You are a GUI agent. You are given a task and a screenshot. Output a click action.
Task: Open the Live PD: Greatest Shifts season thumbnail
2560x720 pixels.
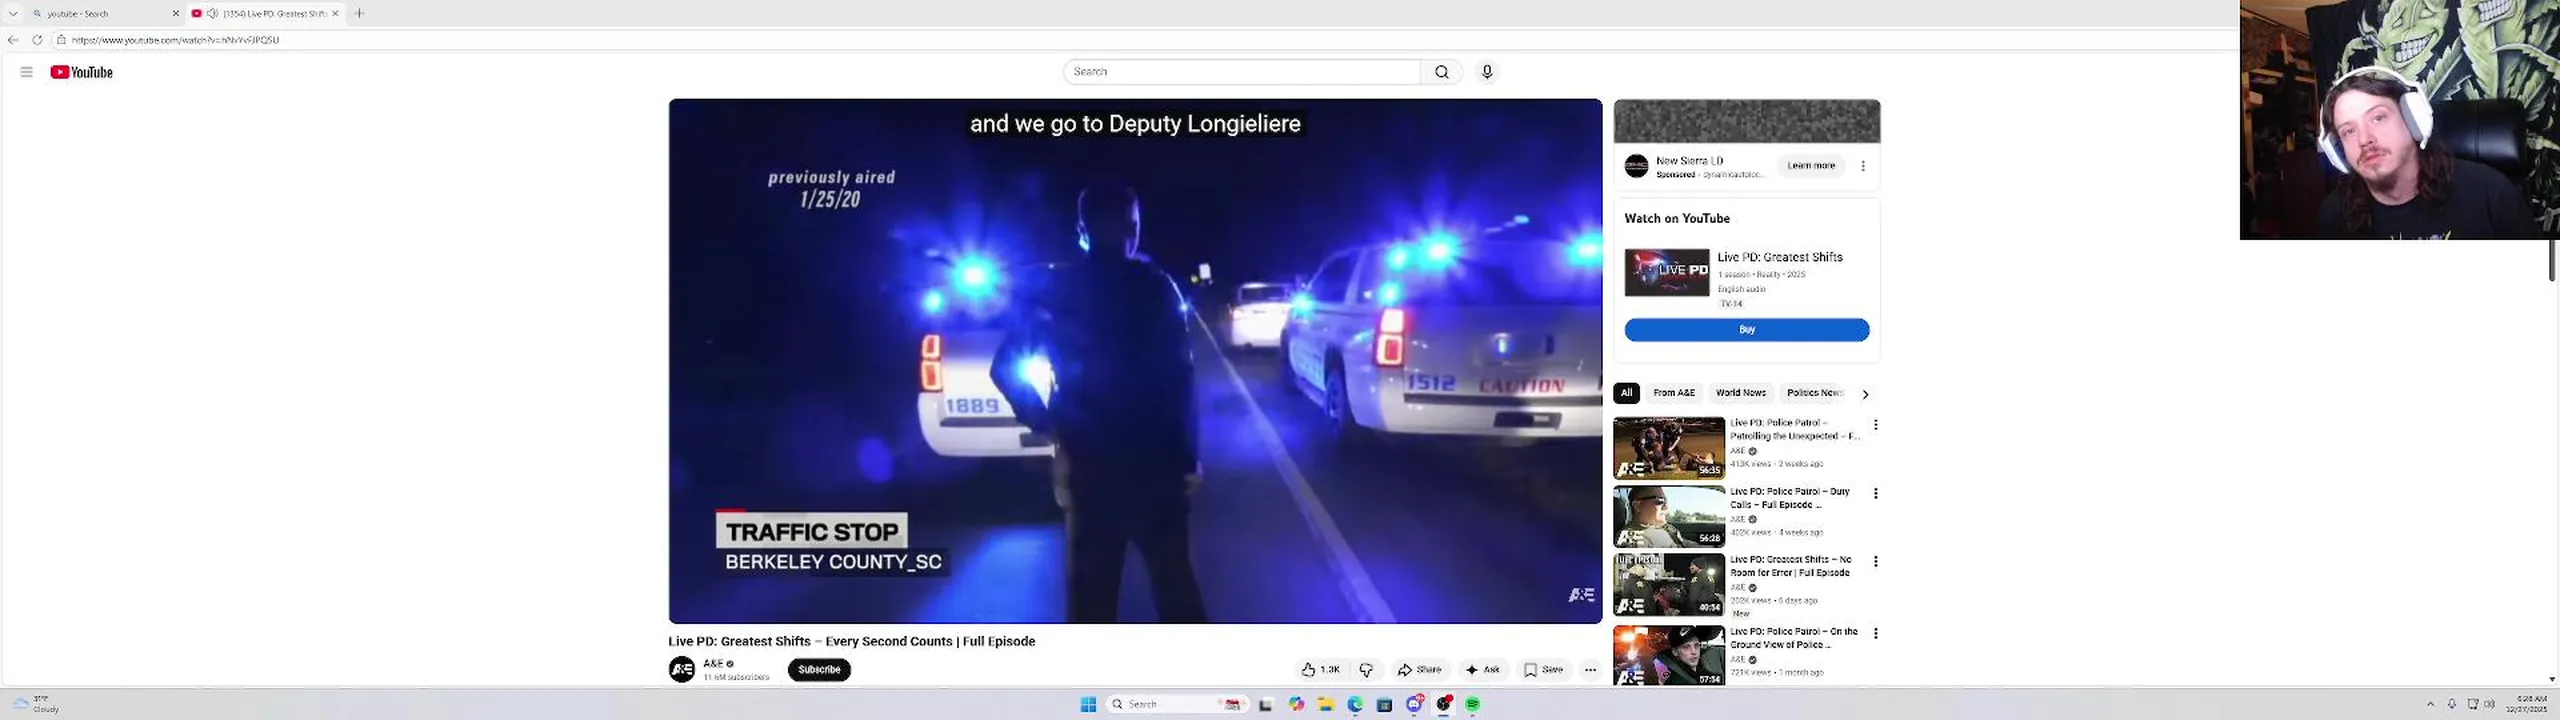(x=1667, y=272)
